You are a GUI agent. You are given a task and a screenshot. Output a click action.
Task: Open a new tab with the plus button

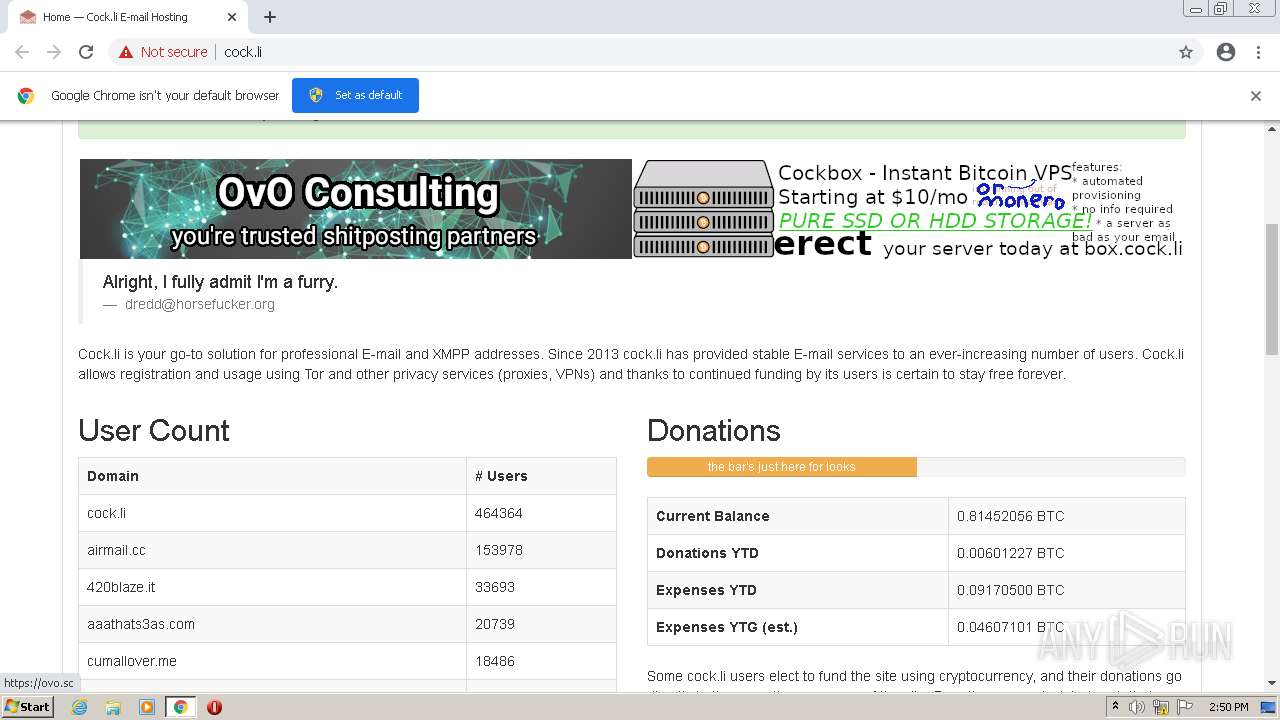(270, 17)
